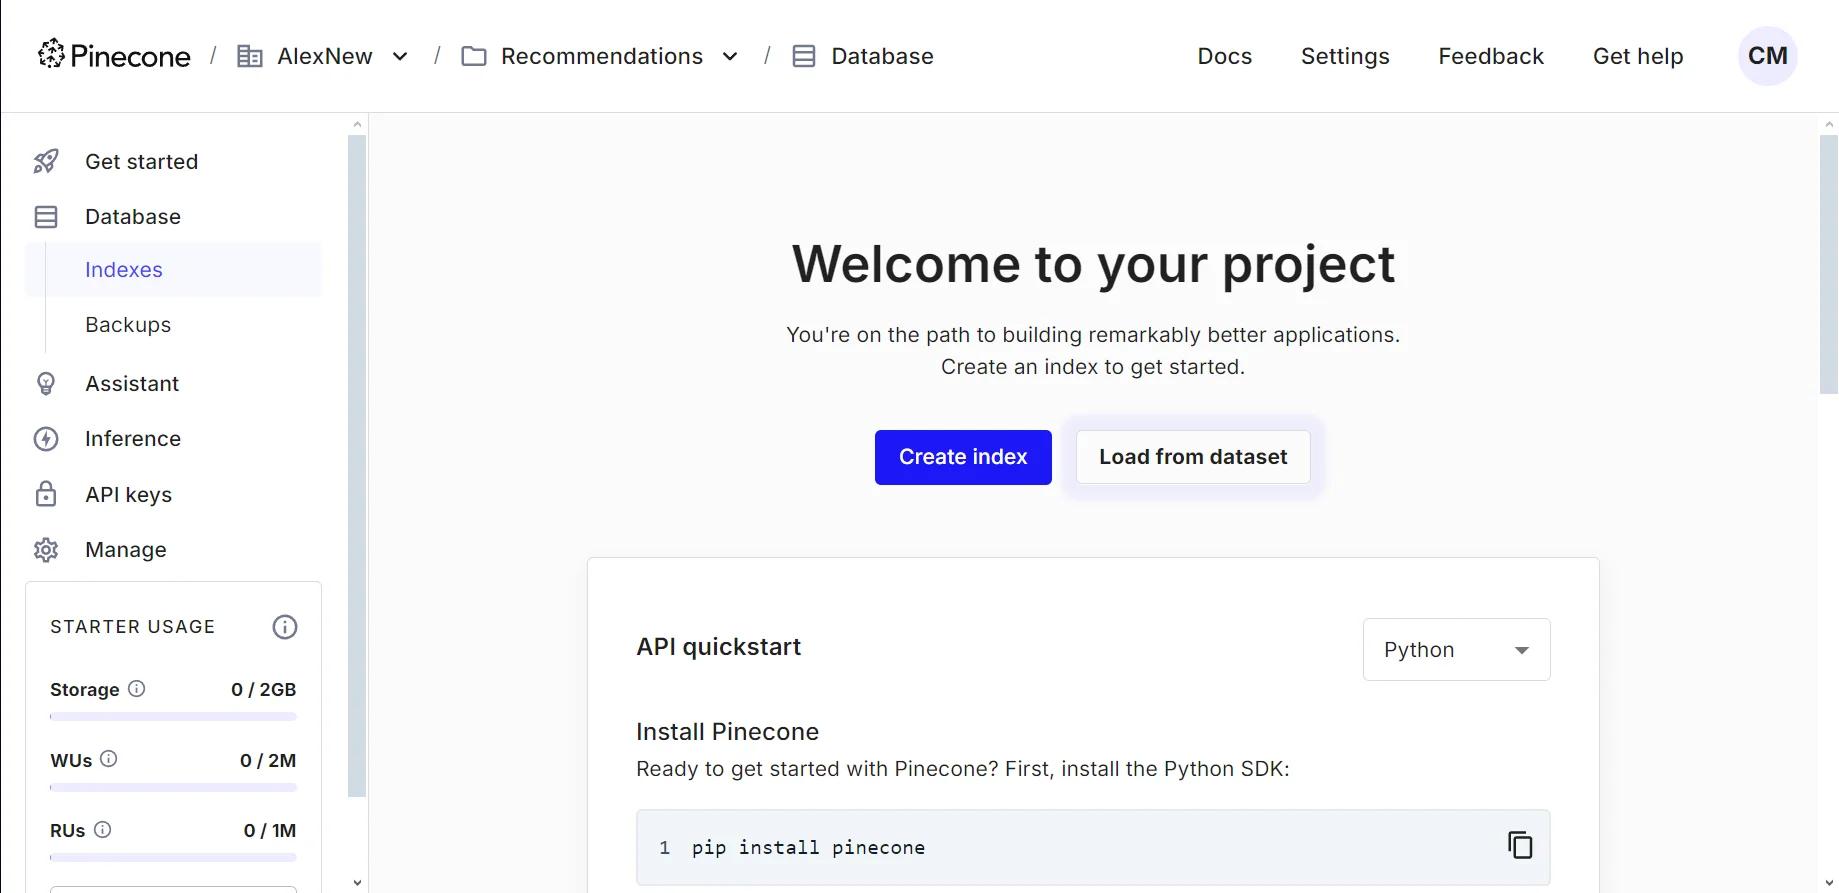
Task: Click the AlexNew organization name
Action: [325, 56]
